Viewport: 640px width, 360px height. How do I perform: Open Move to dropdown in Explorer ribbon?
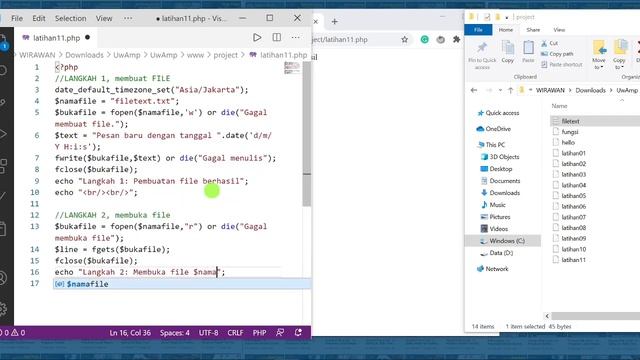coord(599,55)
